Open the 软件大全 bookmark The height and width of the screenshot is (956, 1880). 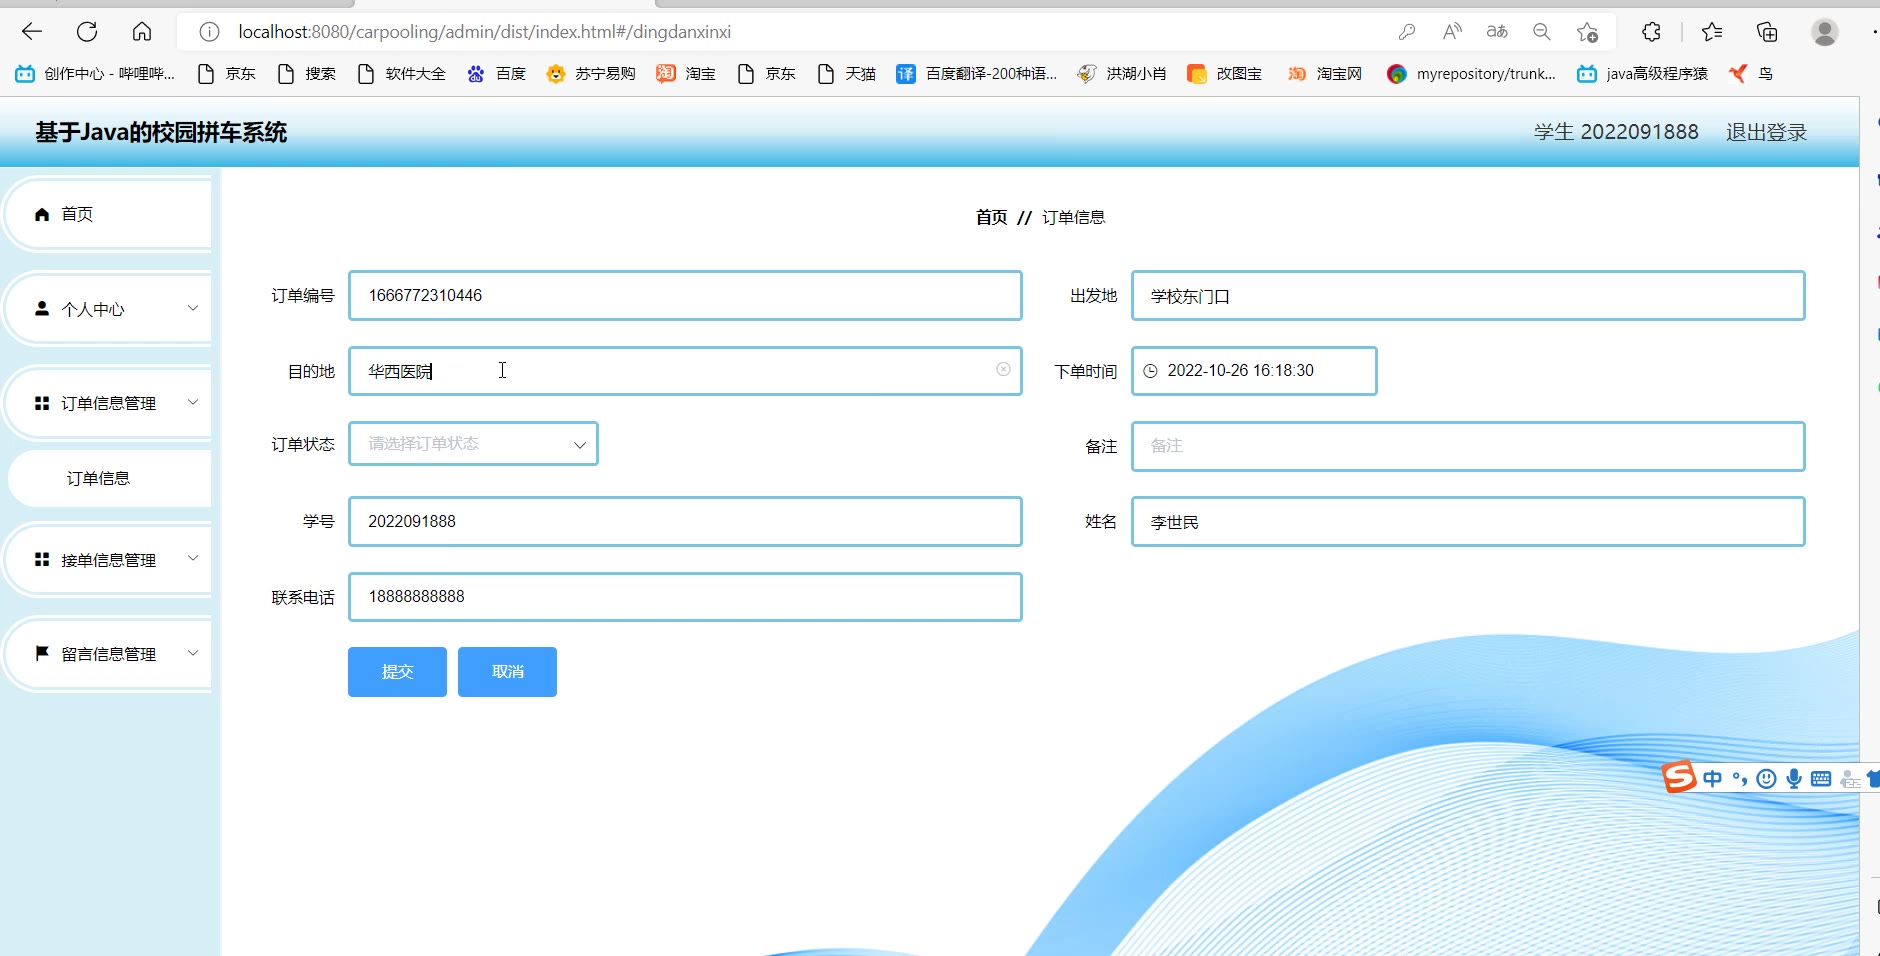[402, 74]
